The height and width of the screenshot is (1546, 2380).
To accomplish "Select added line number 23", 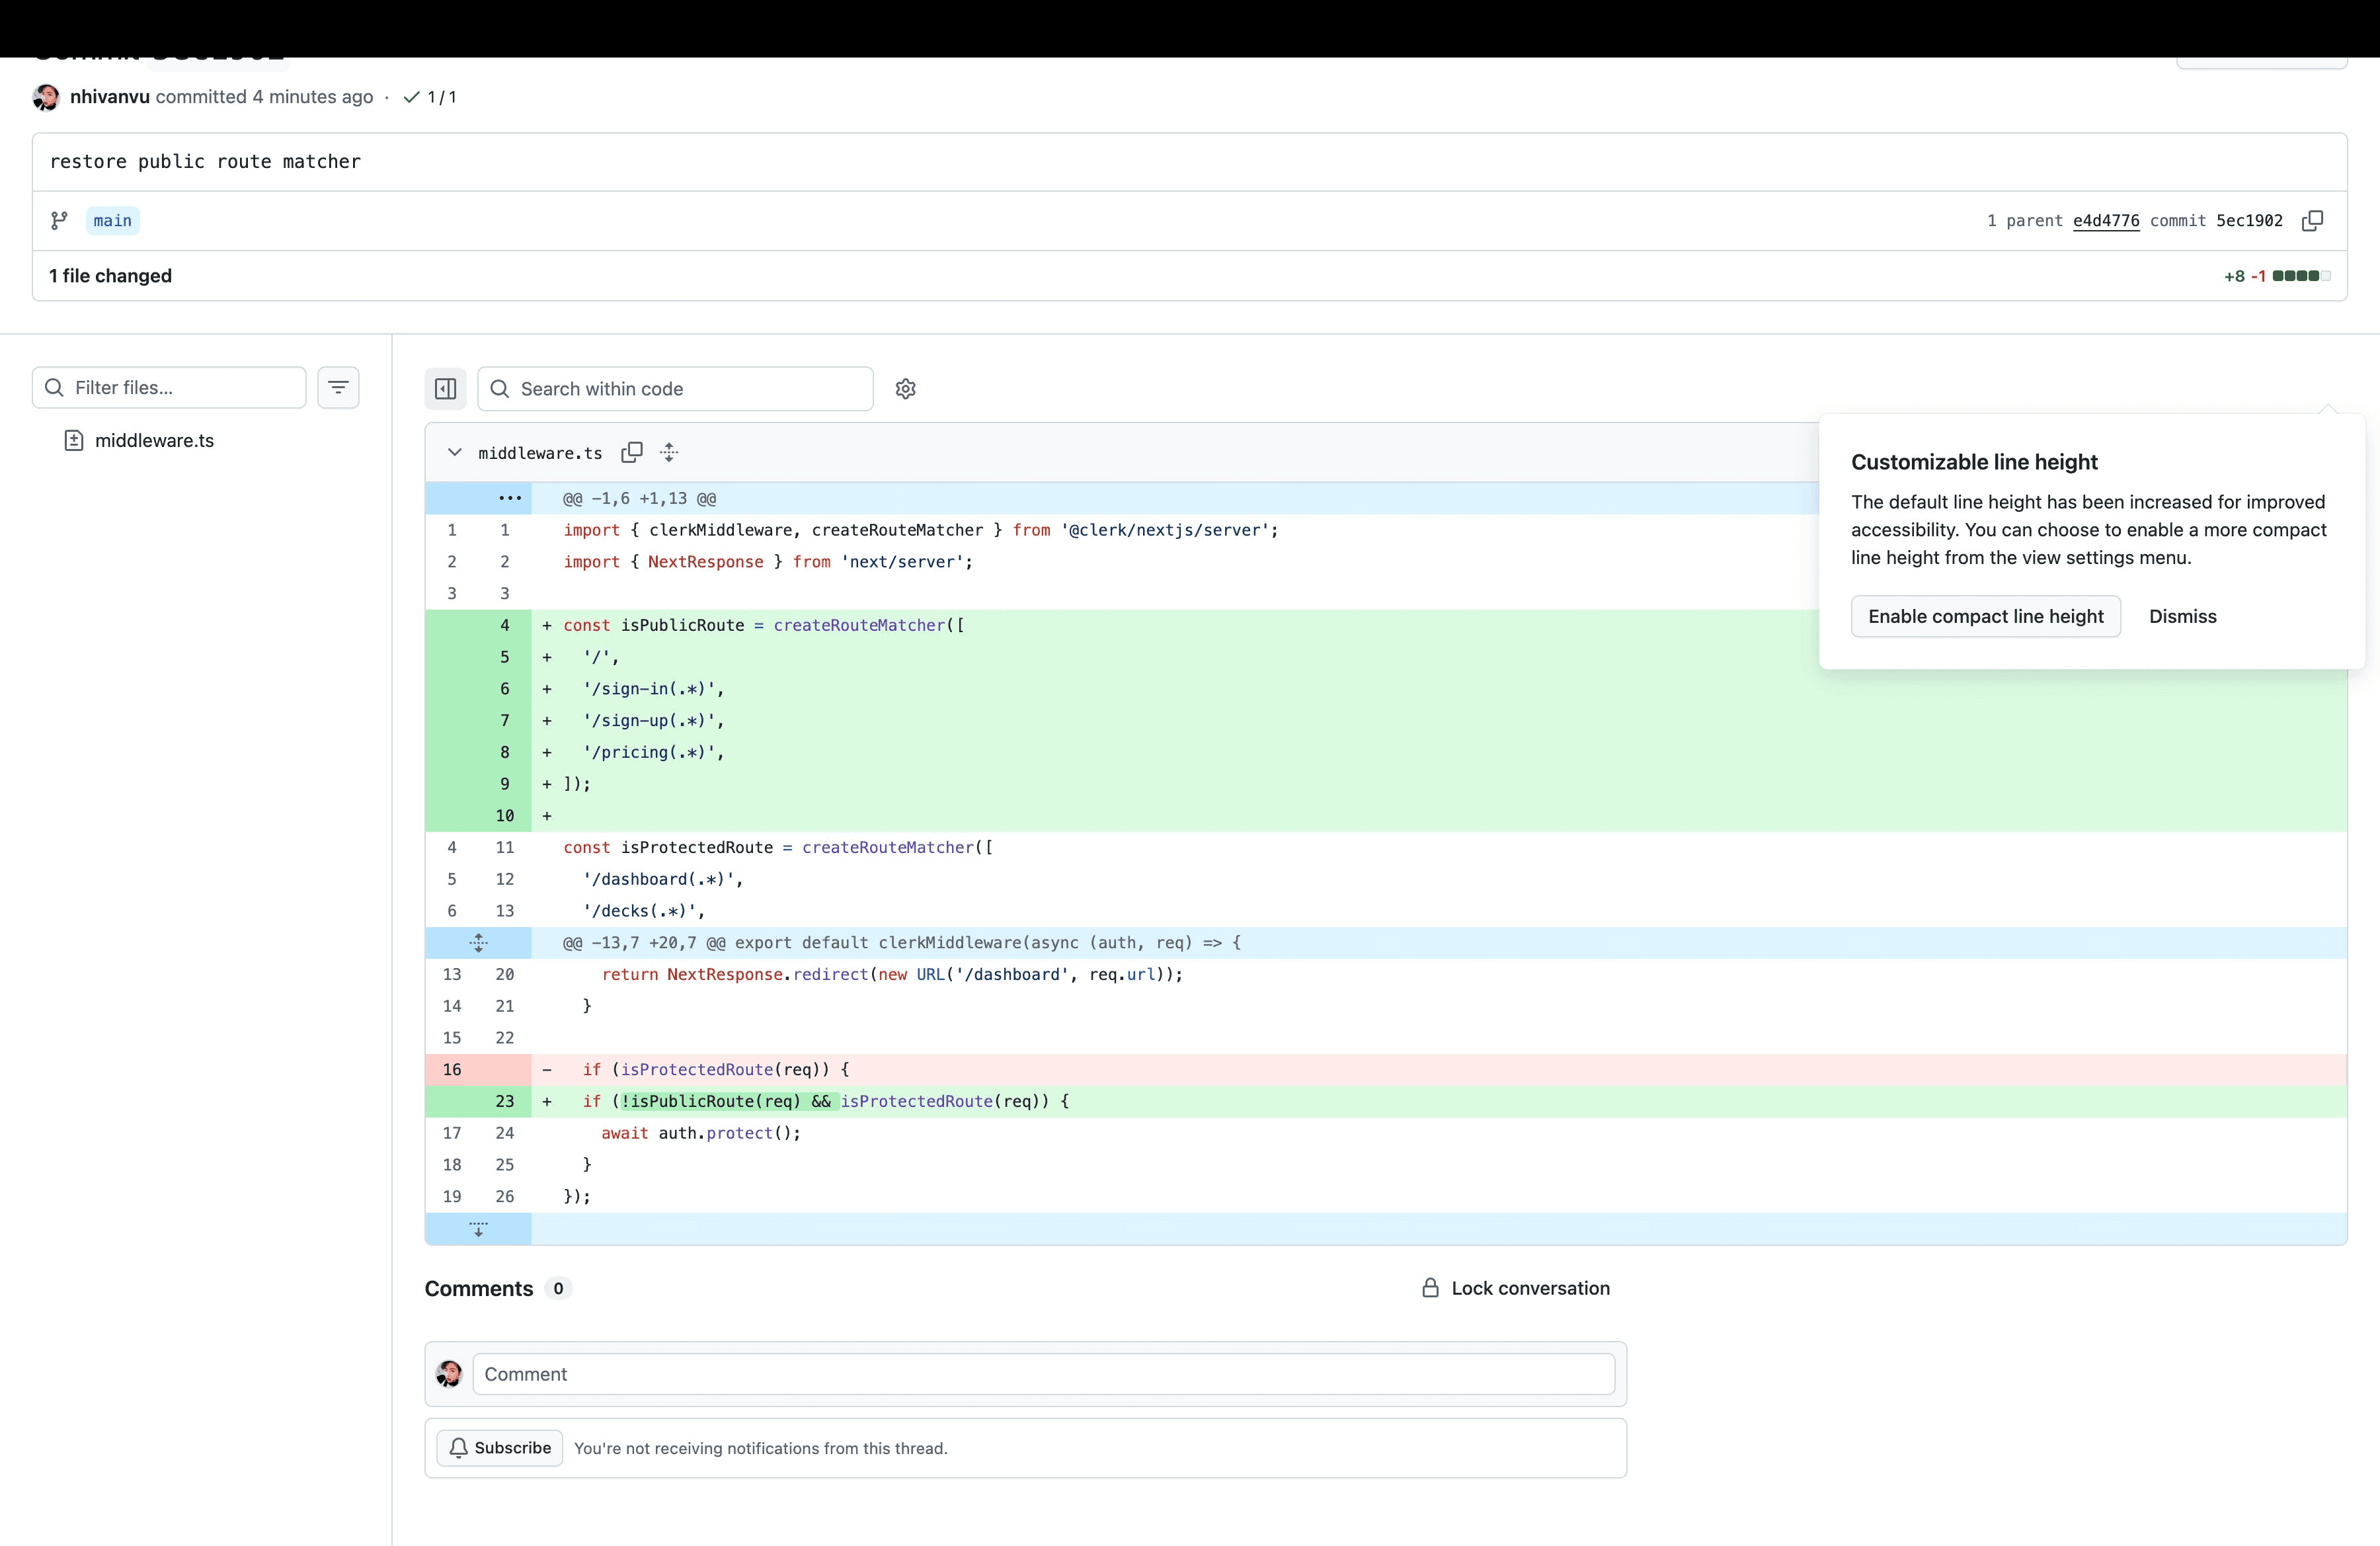I will 505,1102.
